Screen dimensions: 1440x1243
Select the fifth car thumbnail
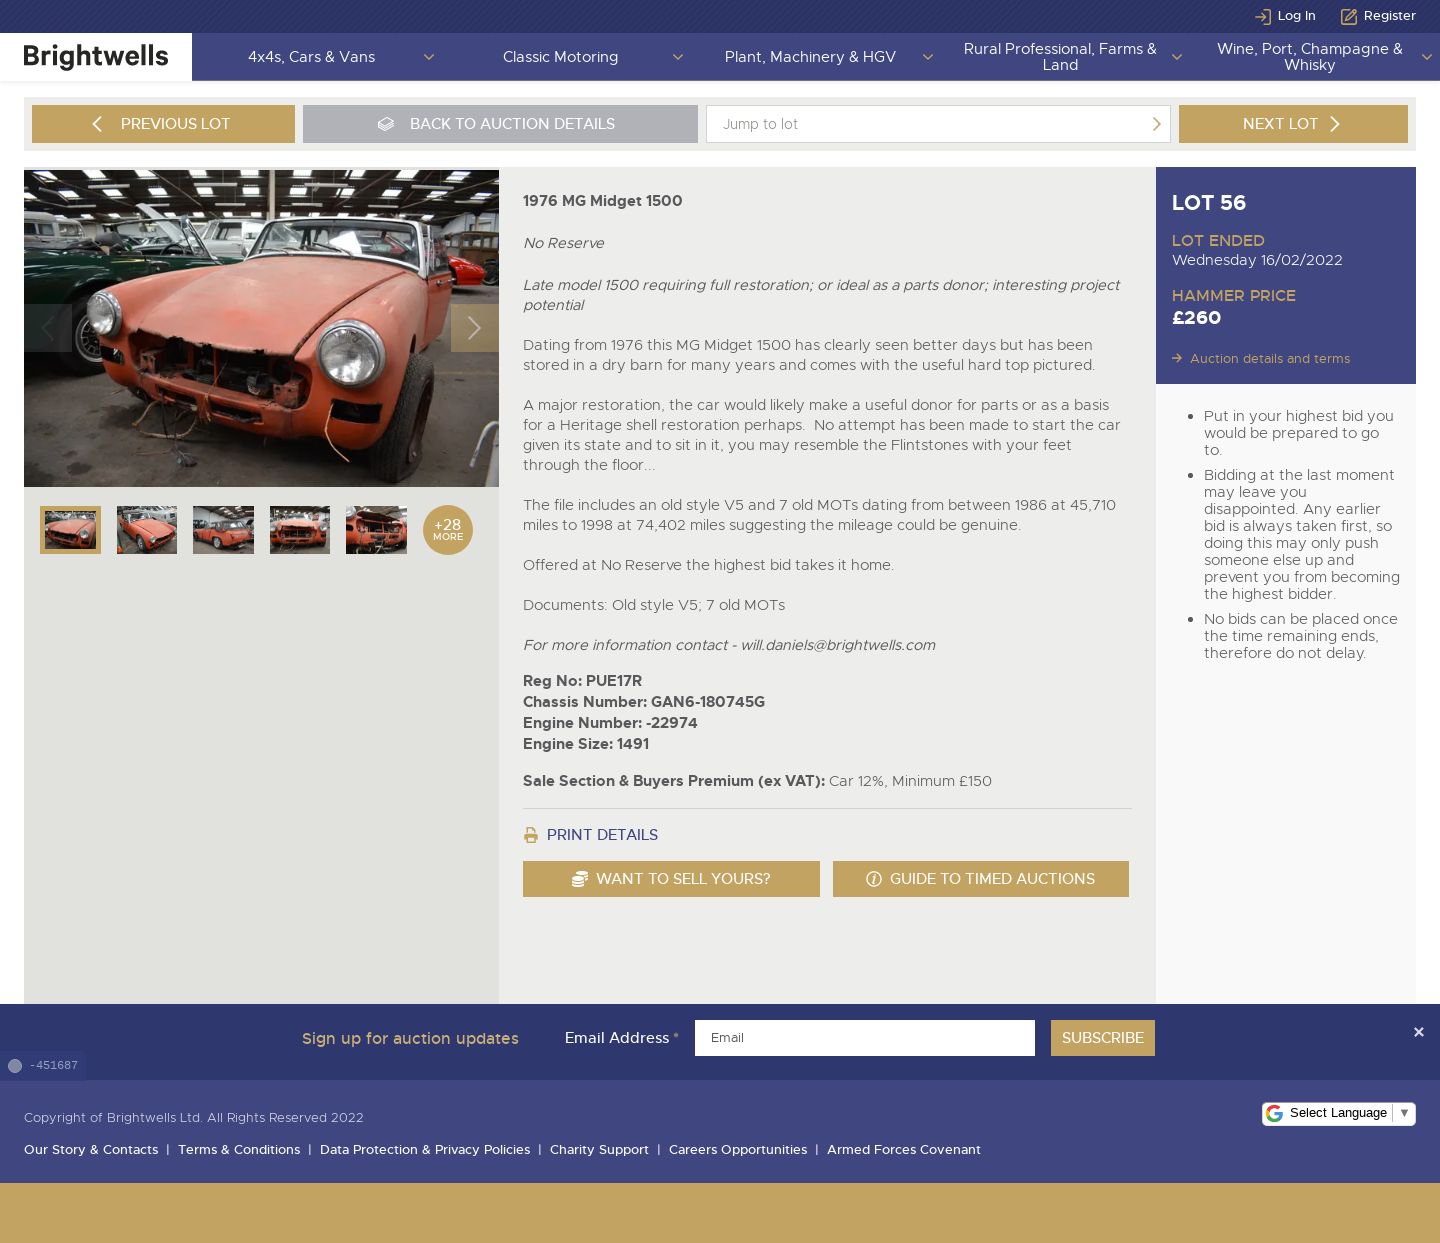[376, 530]
